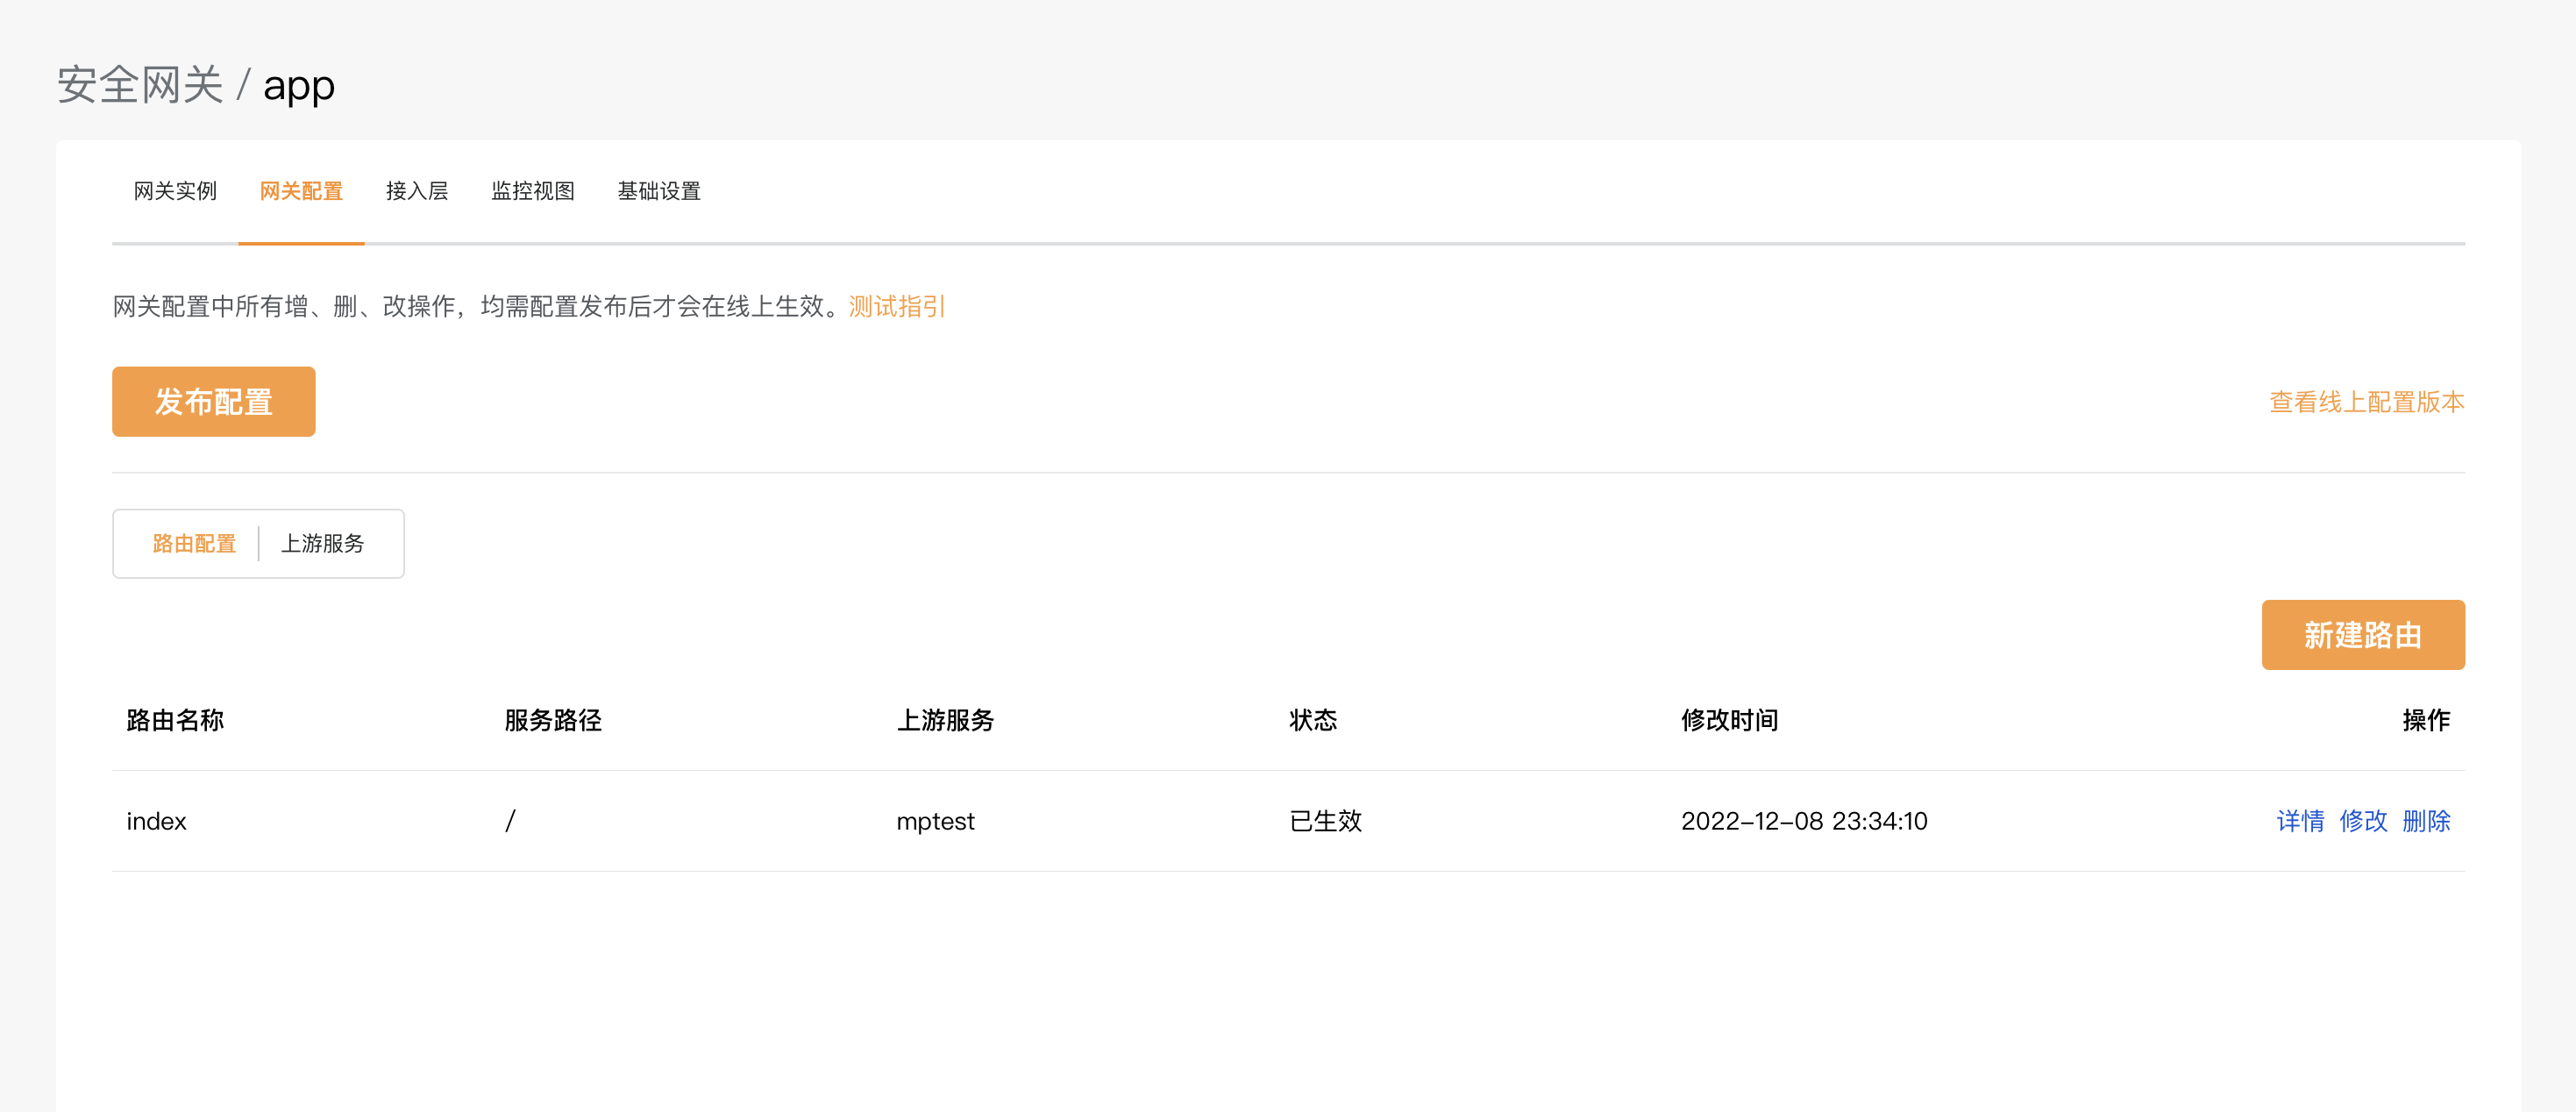The height and width of the screenshot is (1112, 2576).
Task: Select the 网关配置 tab
Action: click(x=301, y=191)
